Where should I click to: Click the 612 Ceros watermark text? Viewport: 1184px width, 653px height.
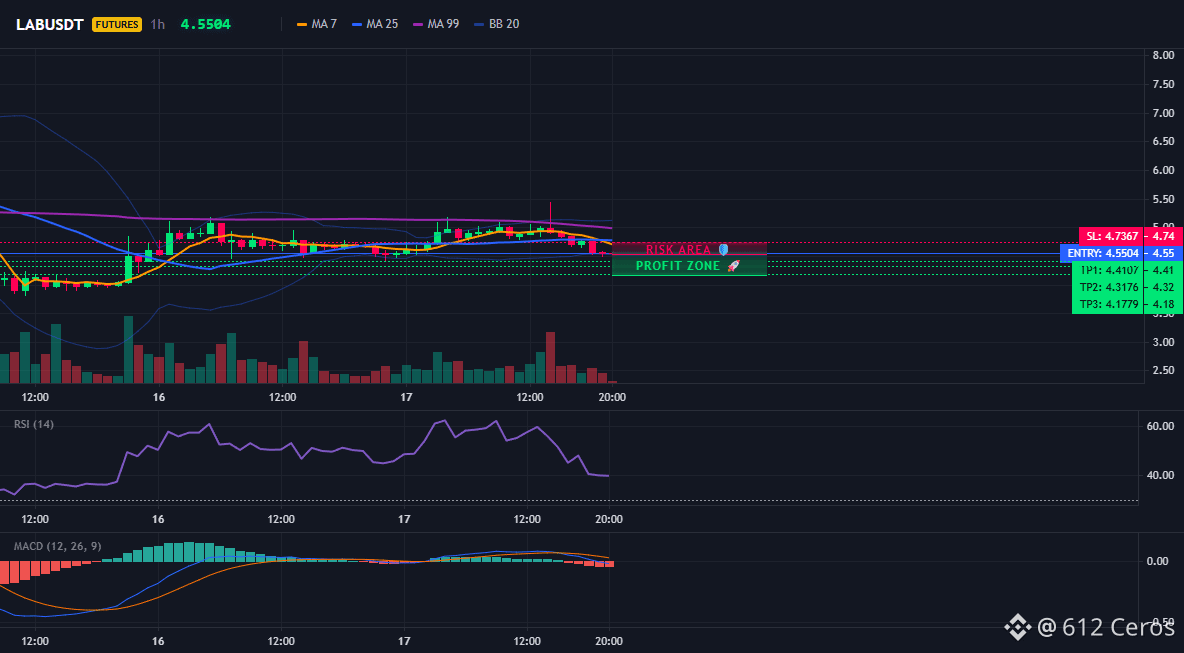click(1106, 627)
